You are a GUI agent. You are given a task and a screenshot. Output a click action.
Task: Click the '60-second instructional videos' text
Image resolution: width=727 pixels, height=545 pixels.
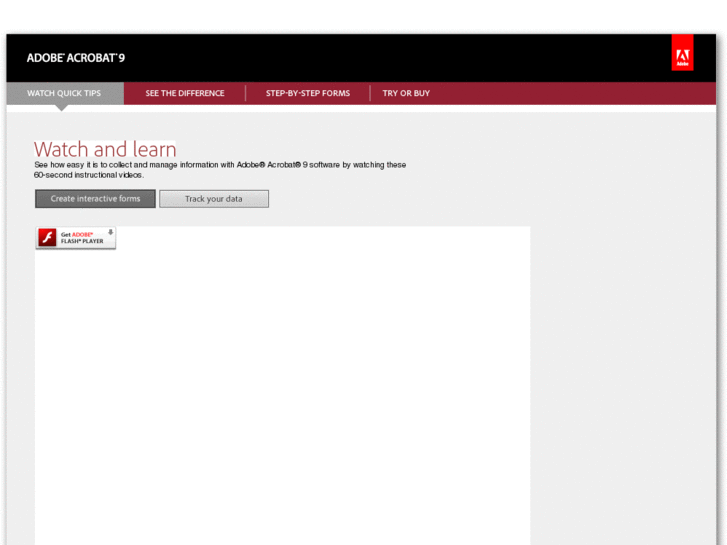pos(89,175)
